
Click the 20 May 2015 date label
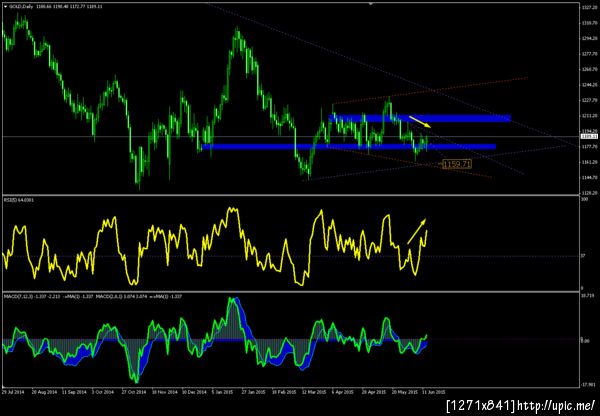pyautogui.click(x=404, y=392)
